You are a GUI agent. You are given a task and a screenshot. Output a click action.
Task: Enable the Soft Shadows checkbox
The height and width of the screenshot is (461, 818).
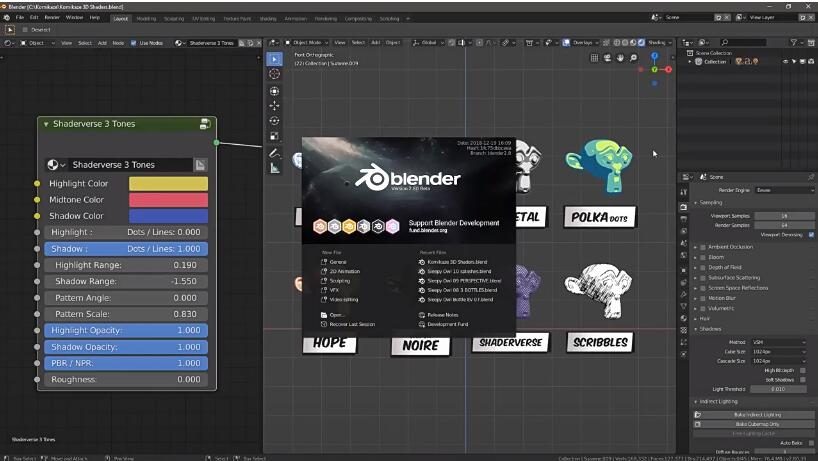802,380
